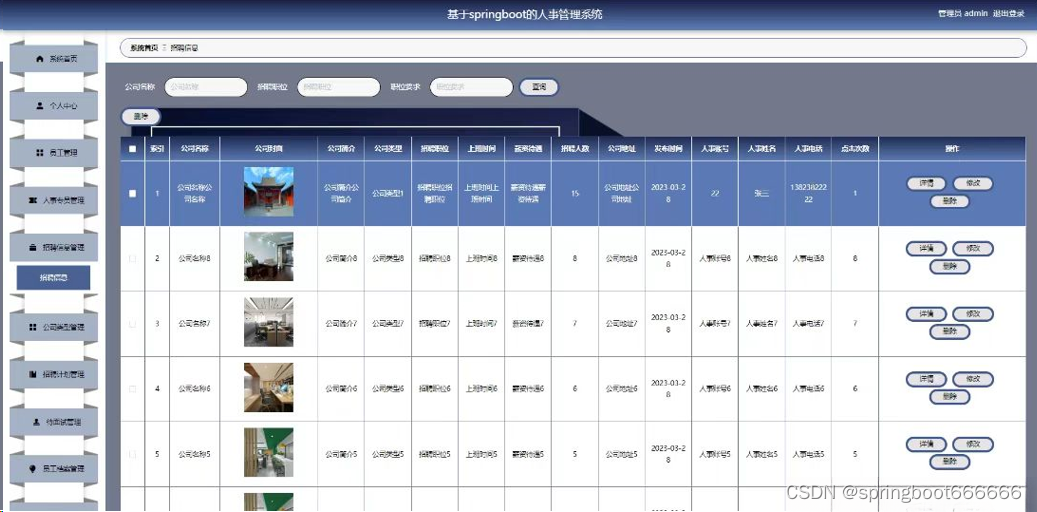Focus the 招聘职位 search field
This screenshot has width=1037, height=512.
[x=339, y=87]
